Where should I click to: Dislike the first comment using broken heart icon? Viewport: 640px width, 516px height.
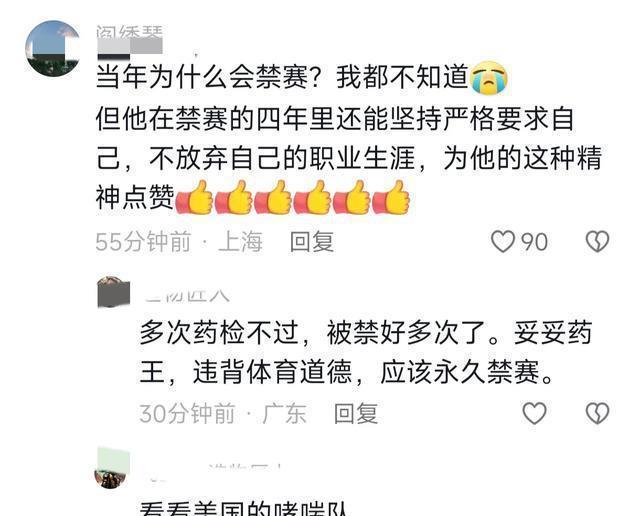click(x=597, y=241)
